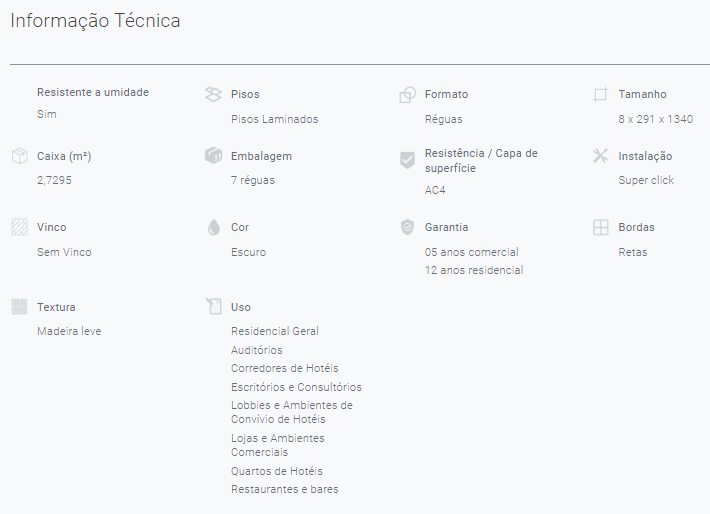Click the Uso floor plan icon
Image resolution: width=710 pixels, height=514 pixels.
(214, 306)
